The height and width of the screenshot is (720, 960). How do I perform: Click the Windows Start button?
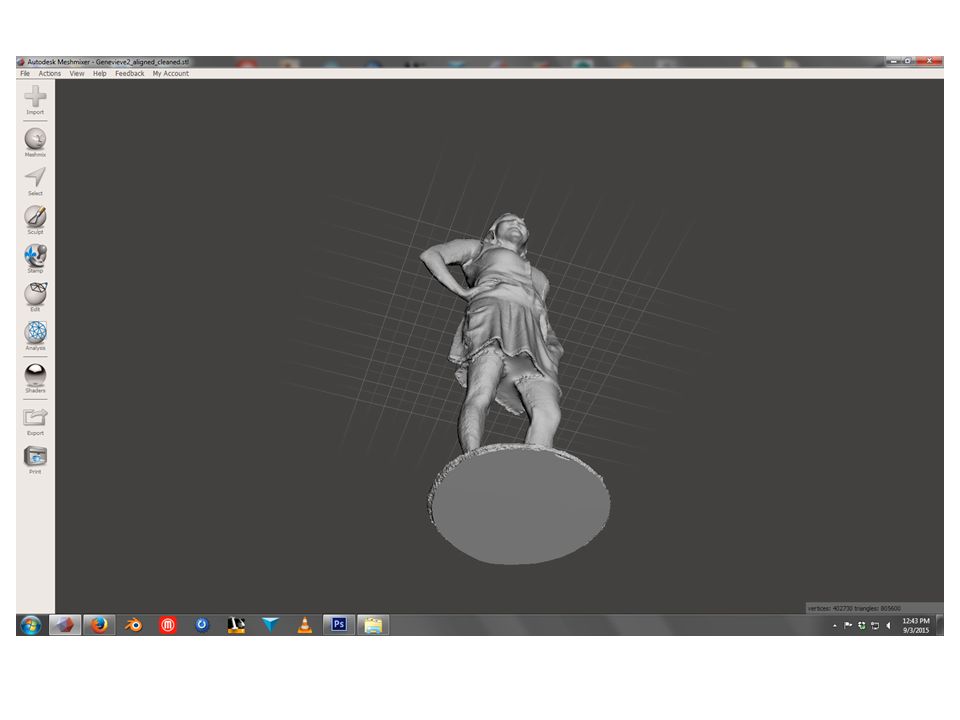pyautogui.click(x=31, y=625)
